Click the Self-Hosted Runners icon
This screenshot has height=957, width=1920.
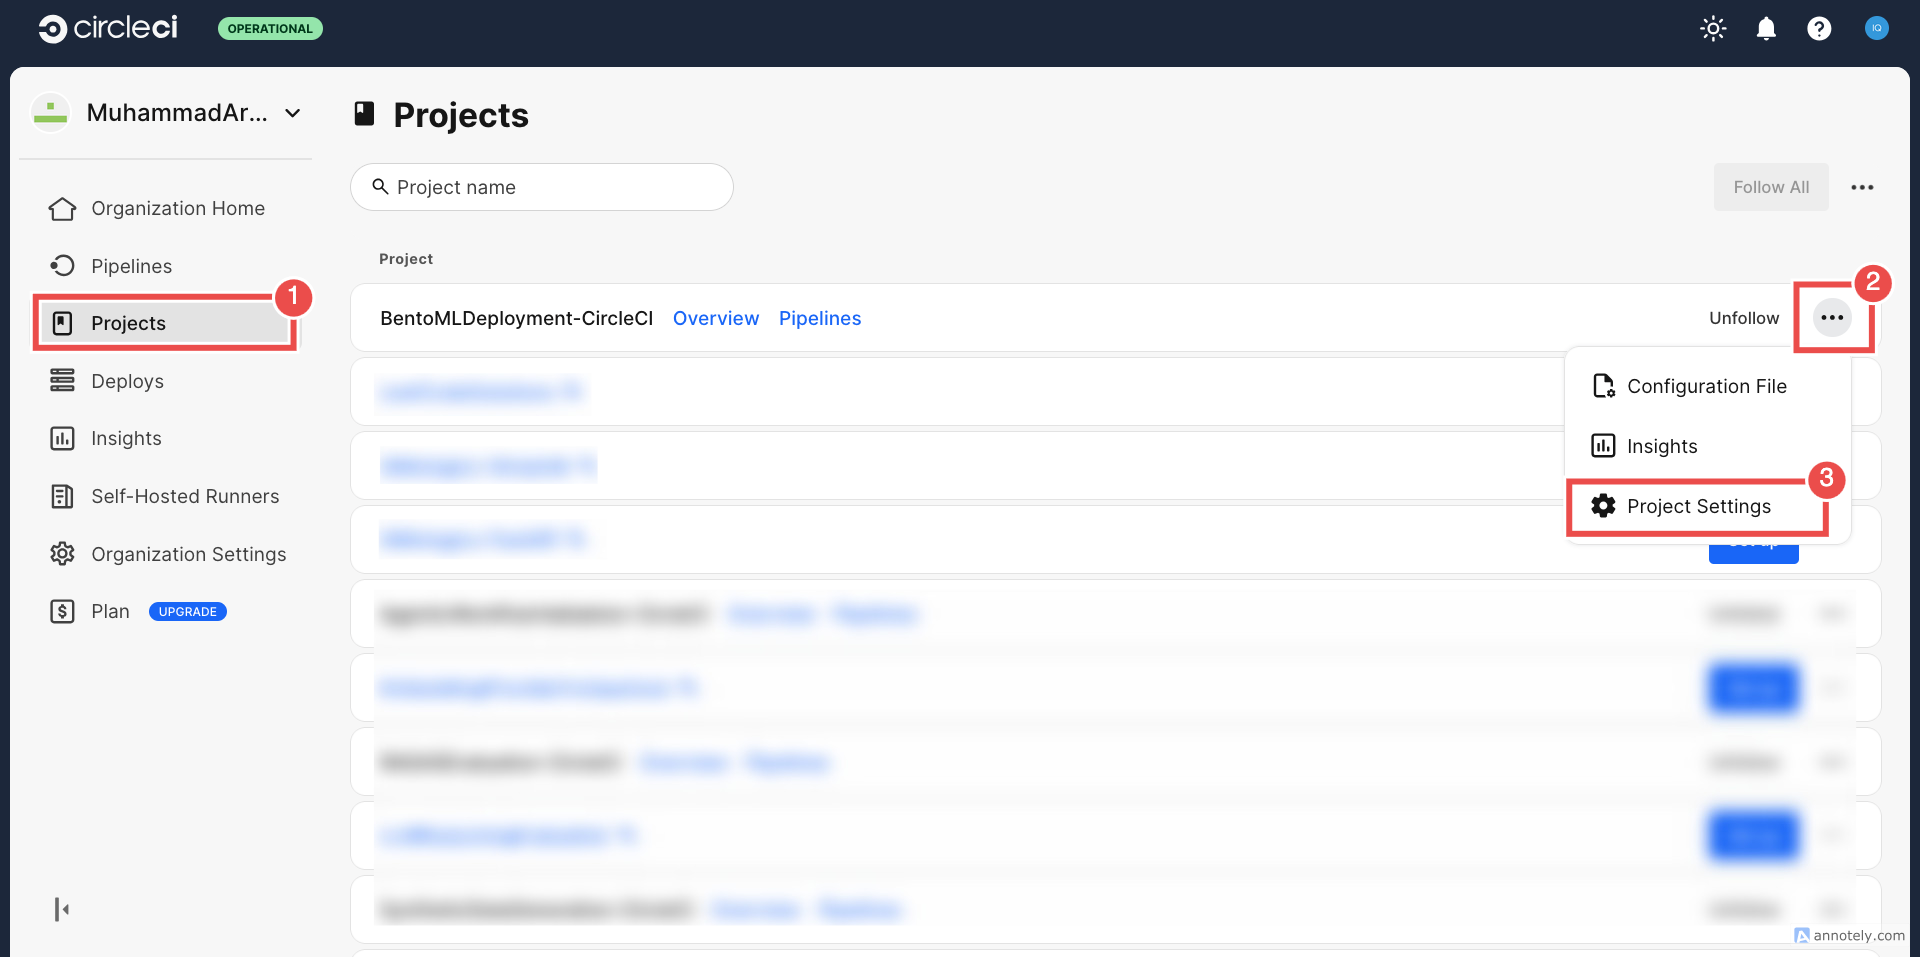pyautogui.click(x=62, y=496)
